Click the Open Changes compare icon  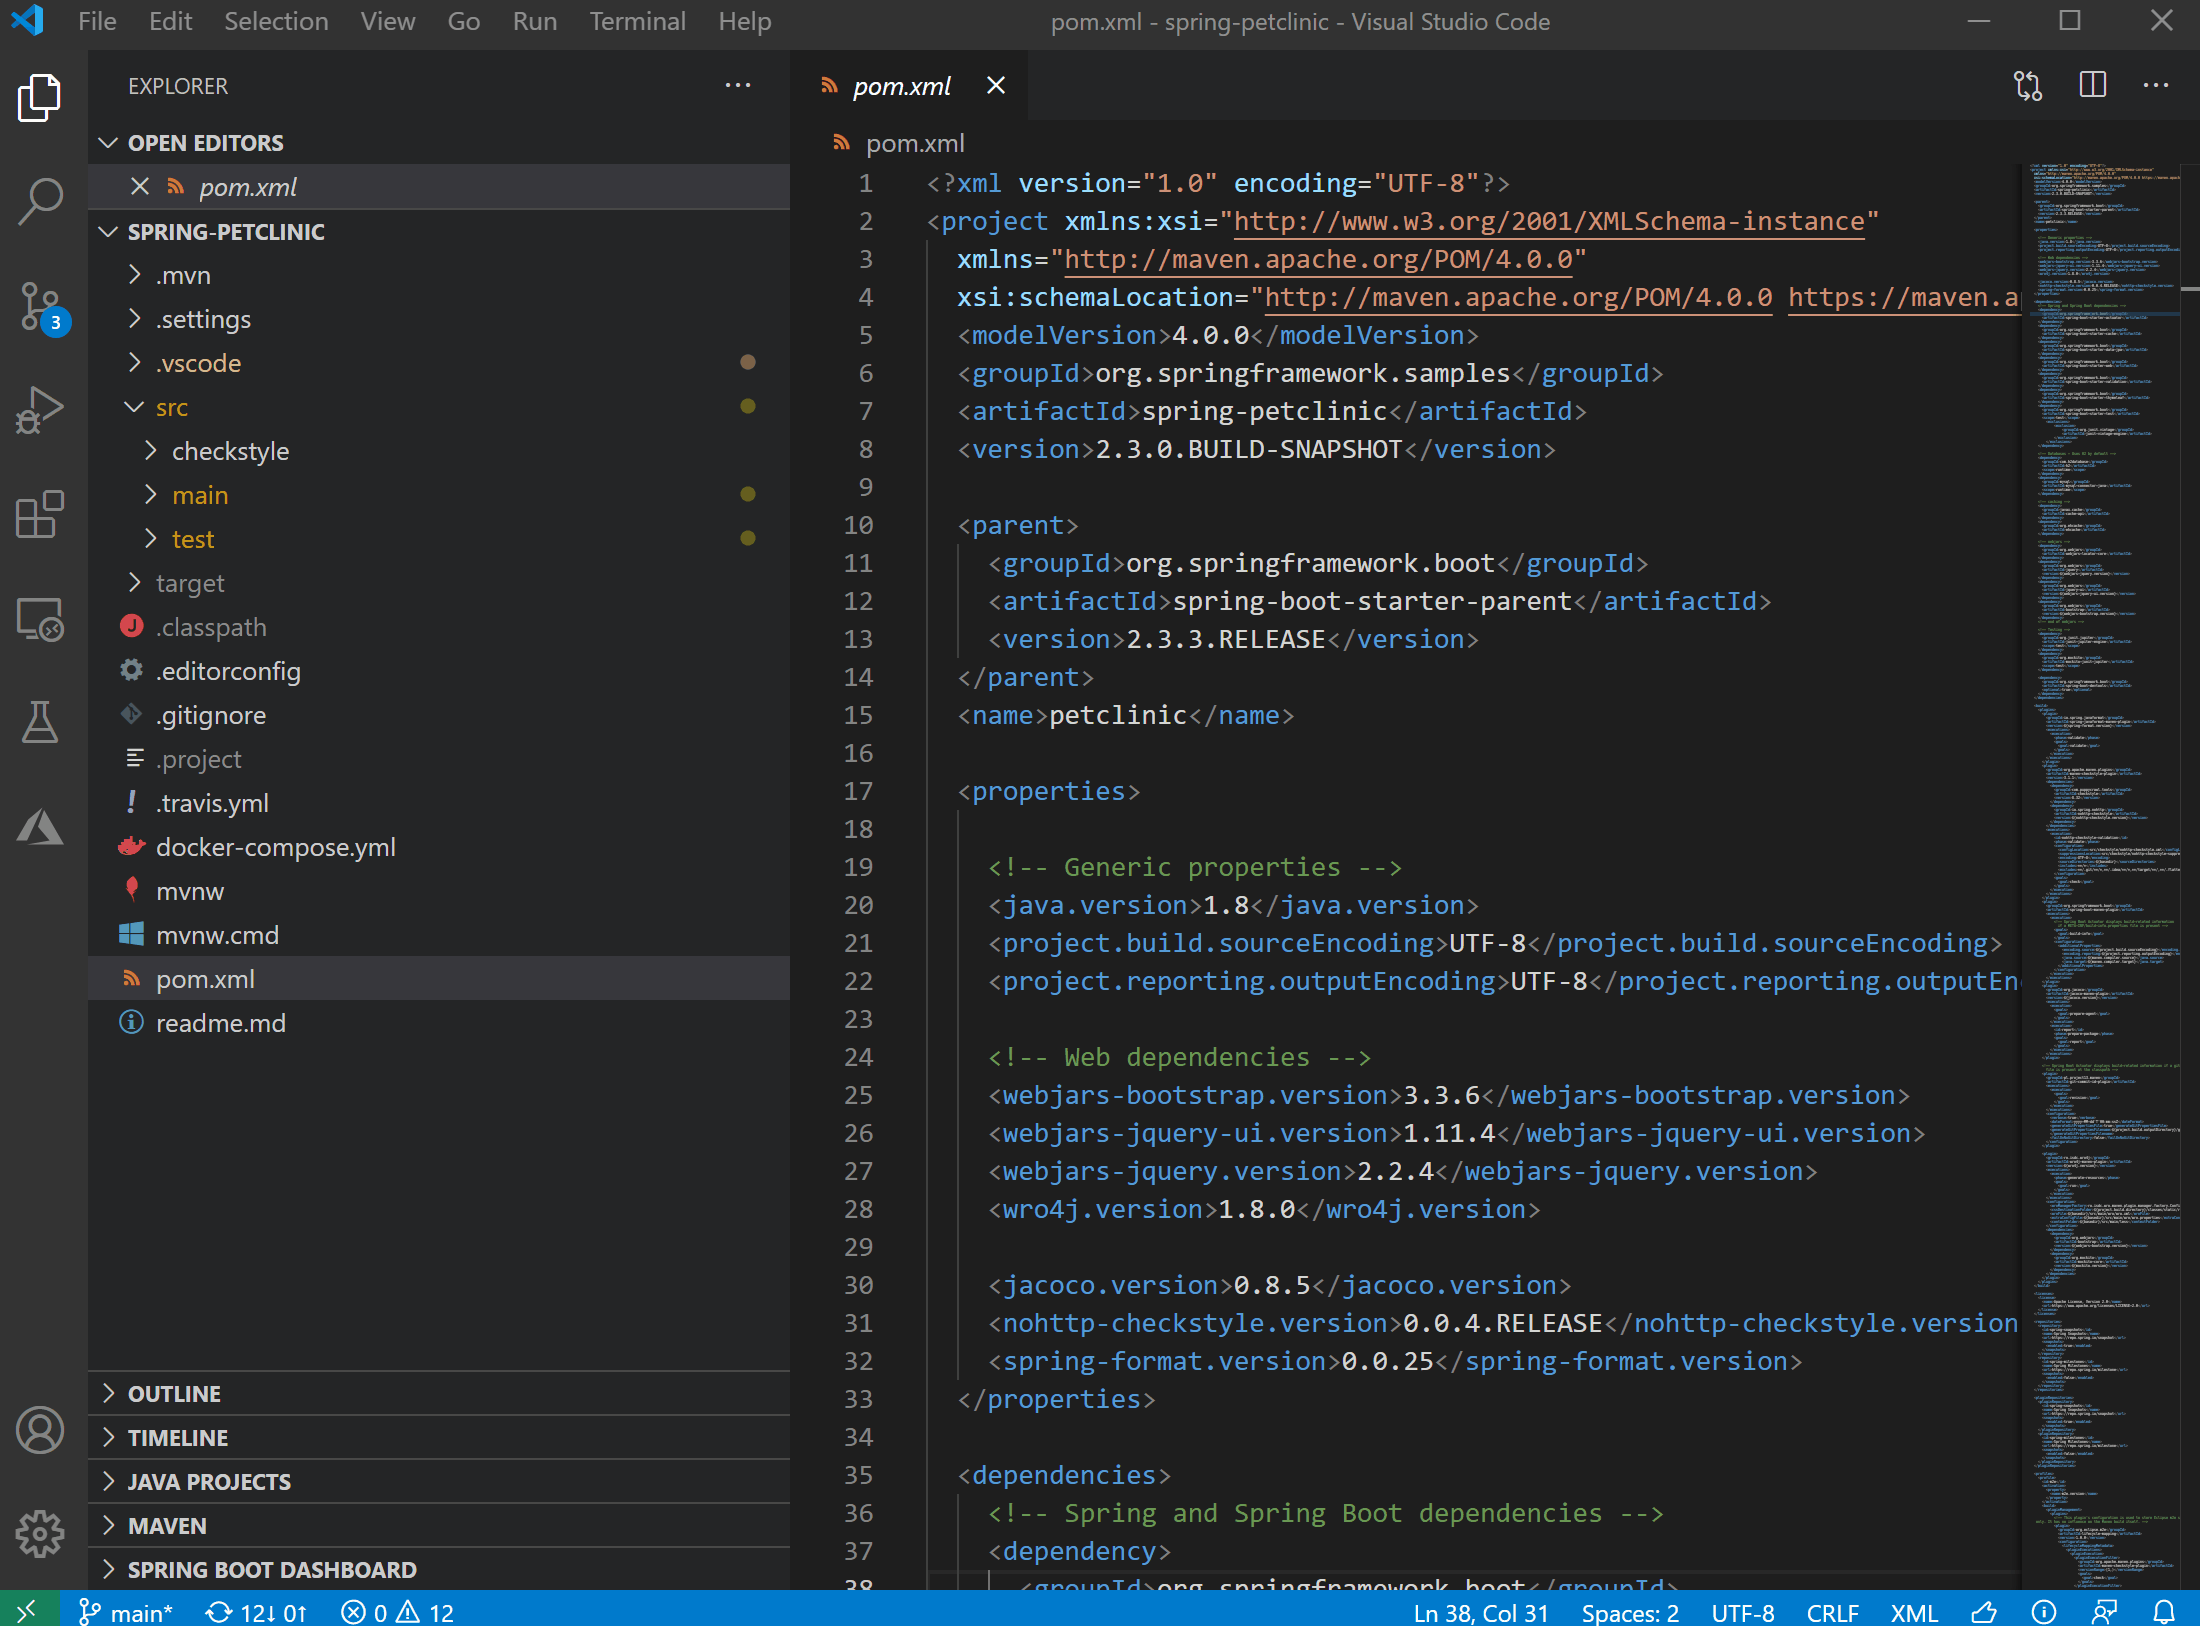(2027, 85)
